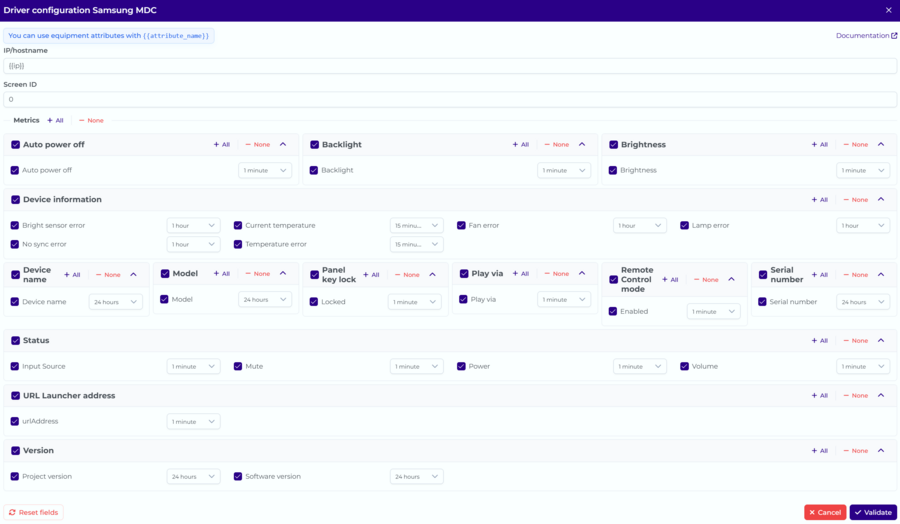Open Current temperature interval dropdown
The height and width of the screenshot is (524, 900).
(416, 226)
